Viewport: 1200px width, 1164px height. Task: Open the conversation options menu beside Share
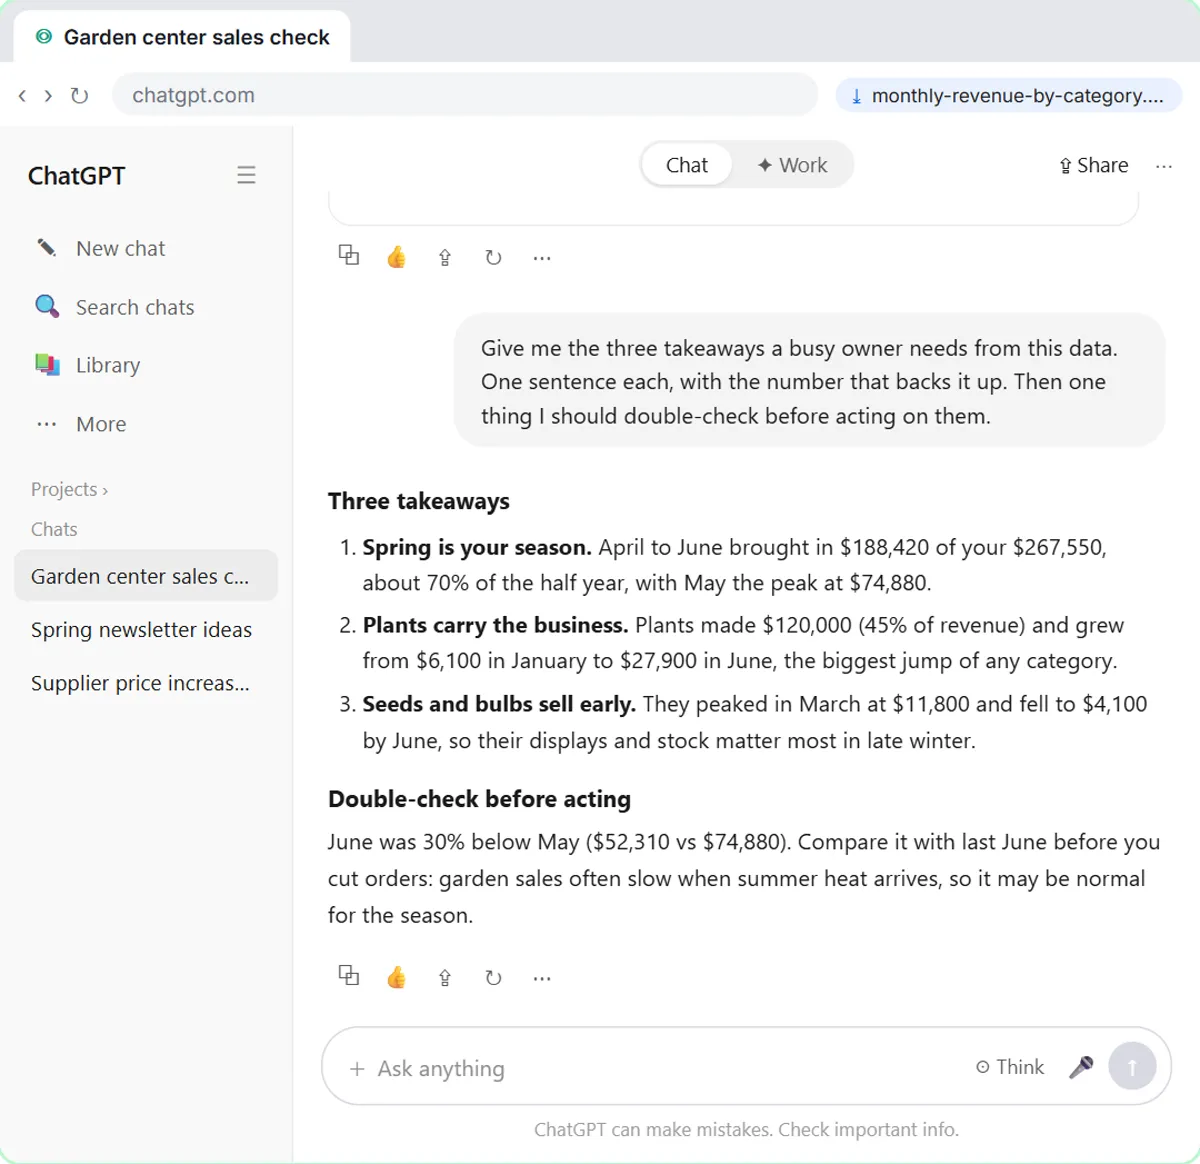coord(1164,166)
